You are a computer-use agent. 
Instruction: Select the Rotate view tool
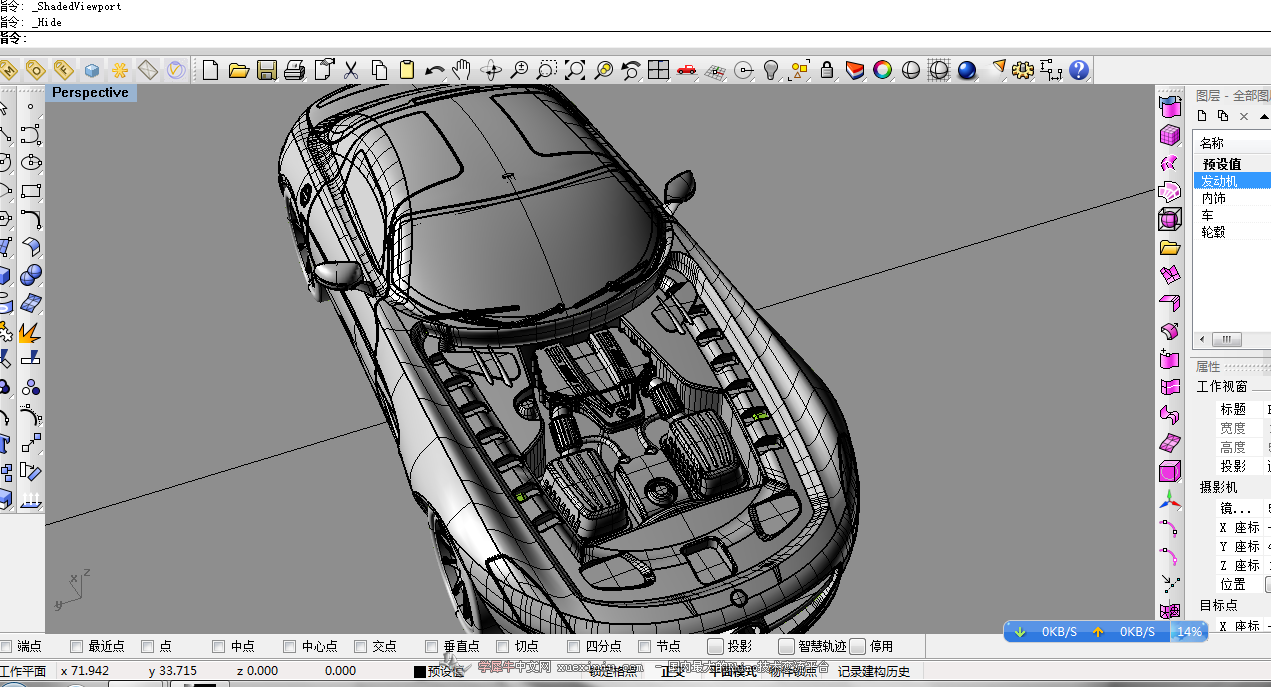click(x=490, y=70)
